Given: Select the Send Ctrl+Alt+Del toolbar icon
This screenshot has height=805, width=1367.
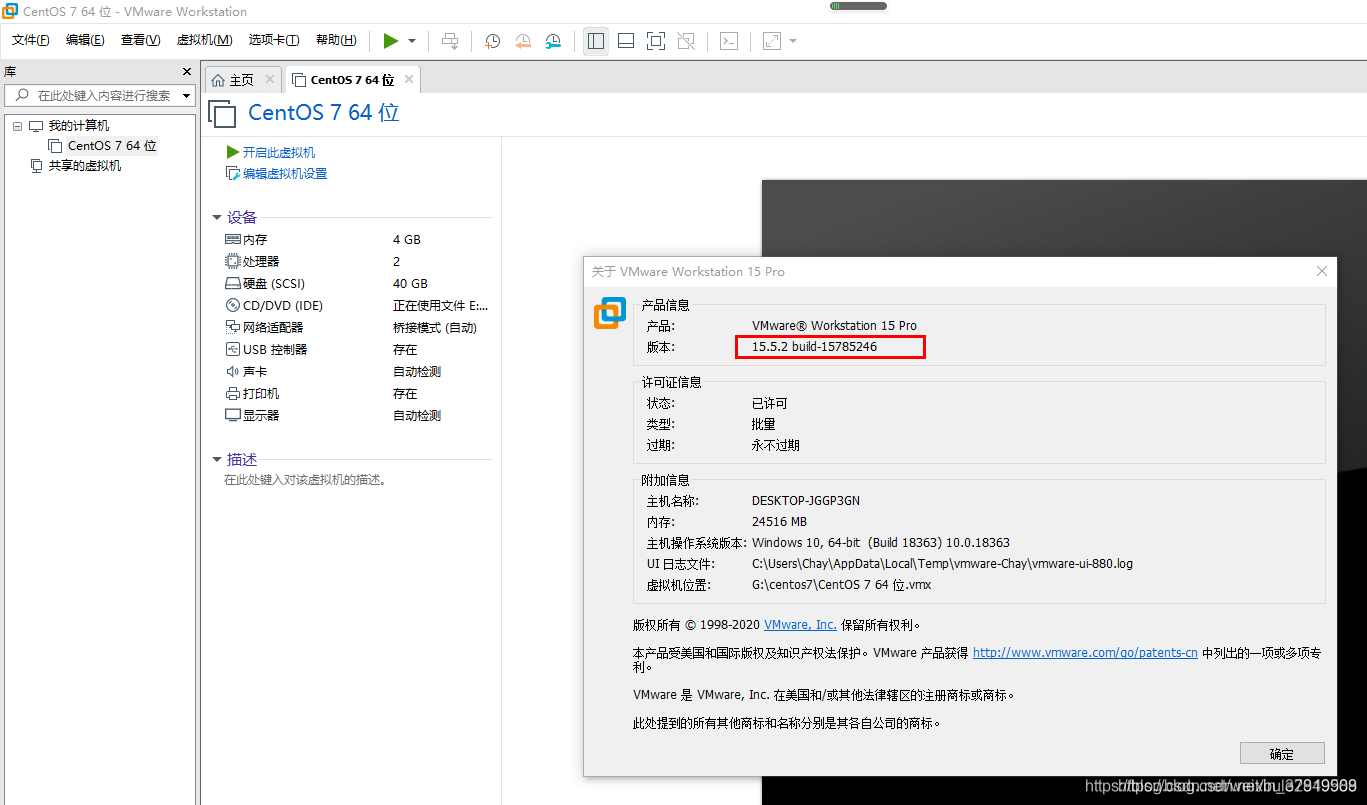Looking at the screenshot, I should 450,41.
